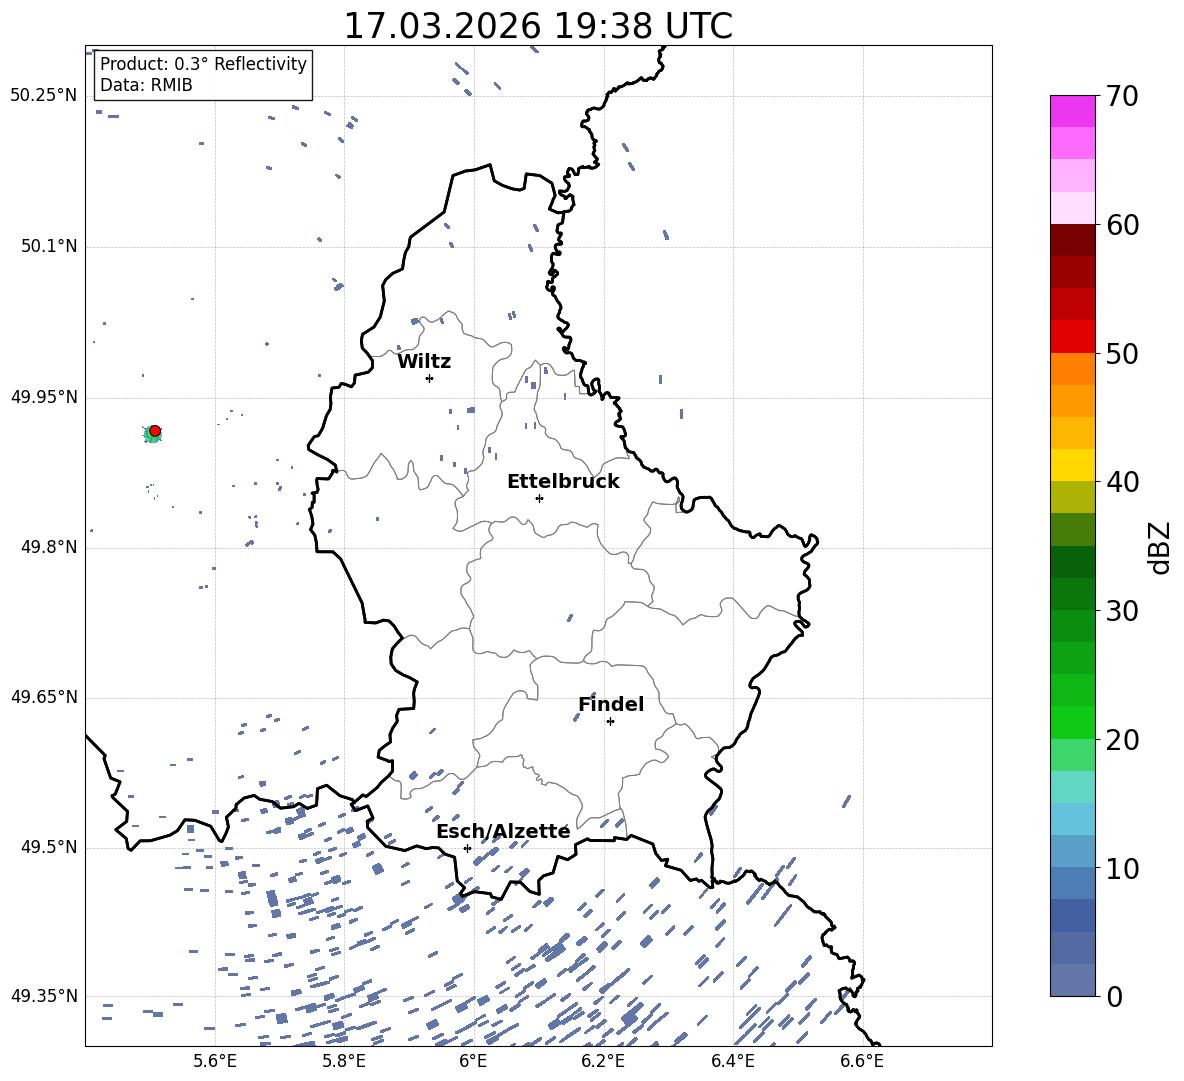Select the Ettelbruck station label
This screenshot has width=1184, height=1081.
point(563,481)
